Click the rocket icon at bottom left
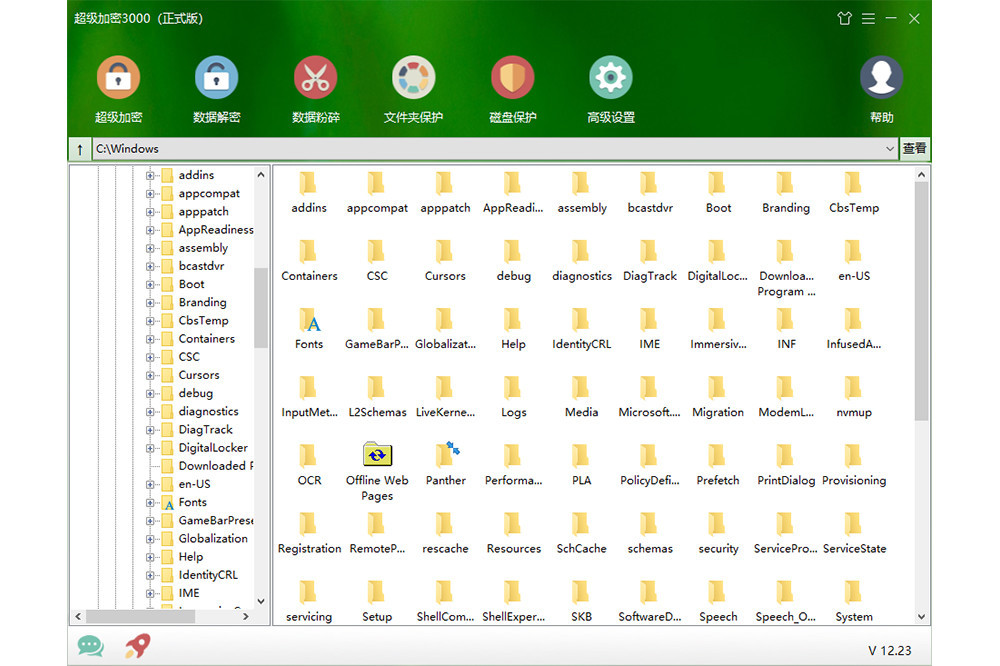This screenshot has height=666, width=1000. pos(138,646)
